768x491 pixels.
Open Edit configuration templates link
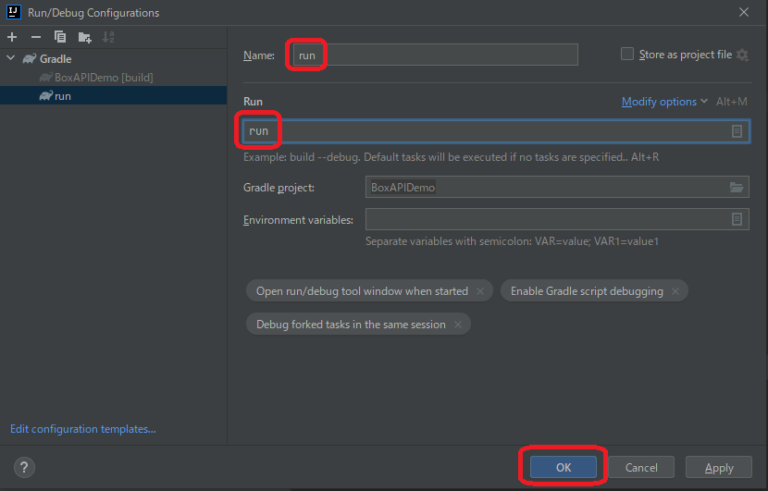[83, 429]
